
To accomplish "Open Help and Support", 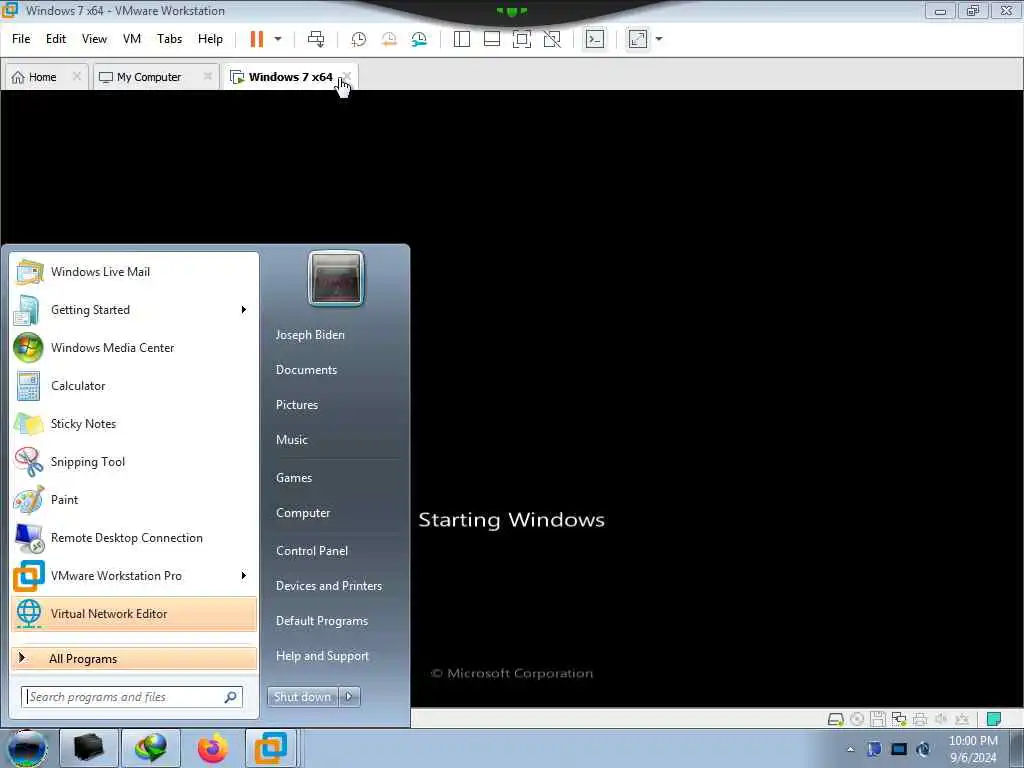I will (322, 656).
